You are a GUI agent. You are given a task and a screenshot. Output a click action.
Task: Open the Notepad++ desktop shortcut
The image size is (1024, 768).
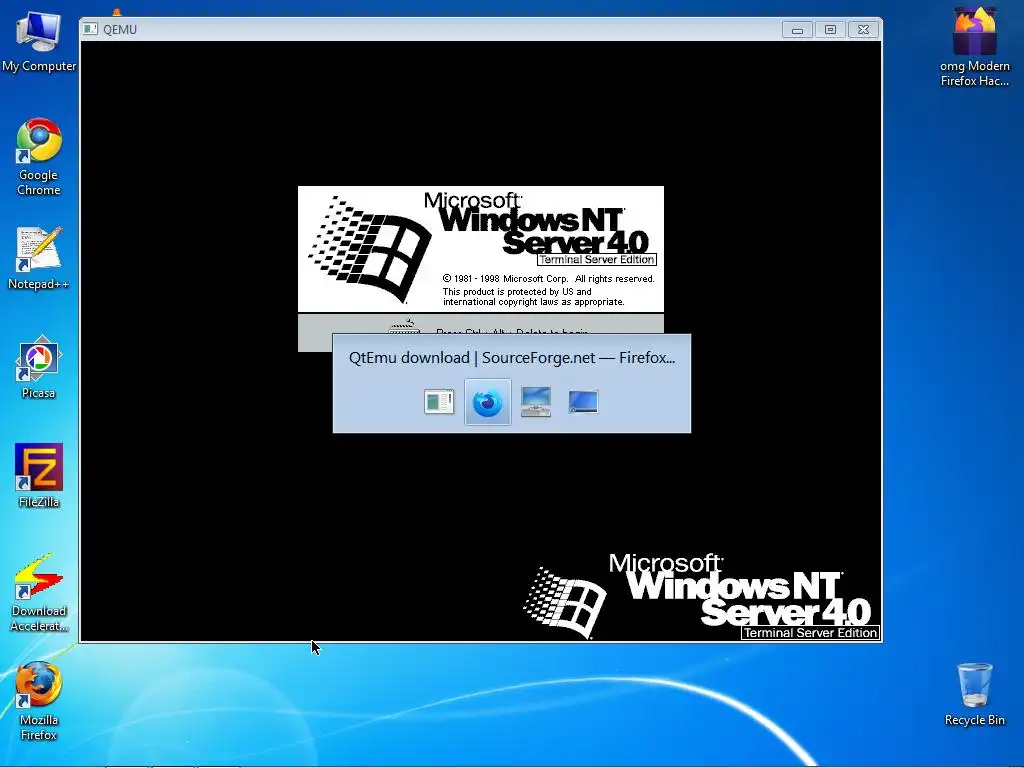[39, 258]
